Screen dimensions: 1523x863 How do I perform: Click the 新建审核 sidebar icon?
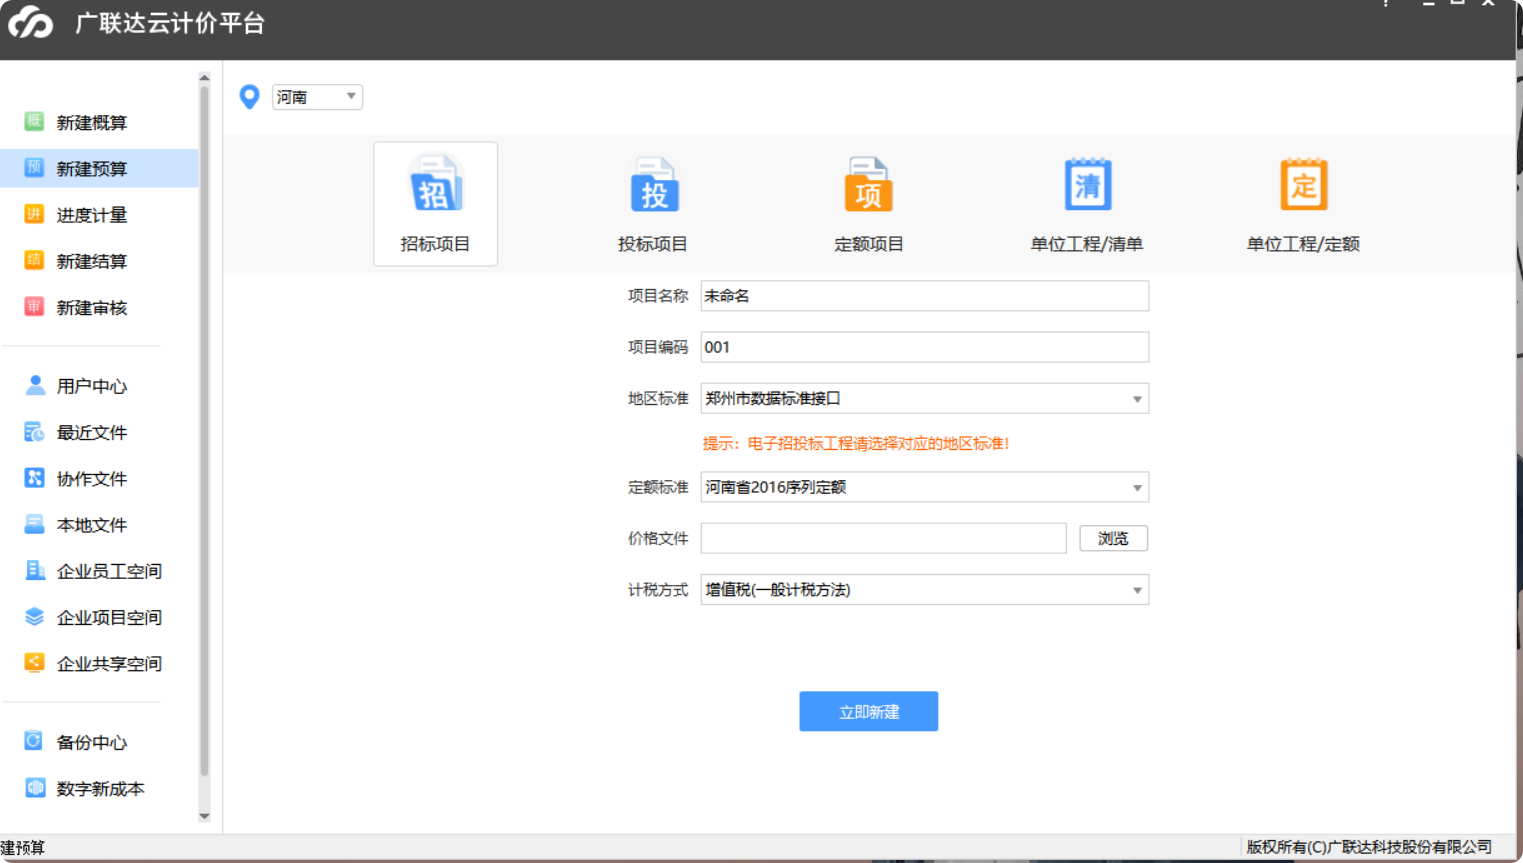click(x=34, y=306)
